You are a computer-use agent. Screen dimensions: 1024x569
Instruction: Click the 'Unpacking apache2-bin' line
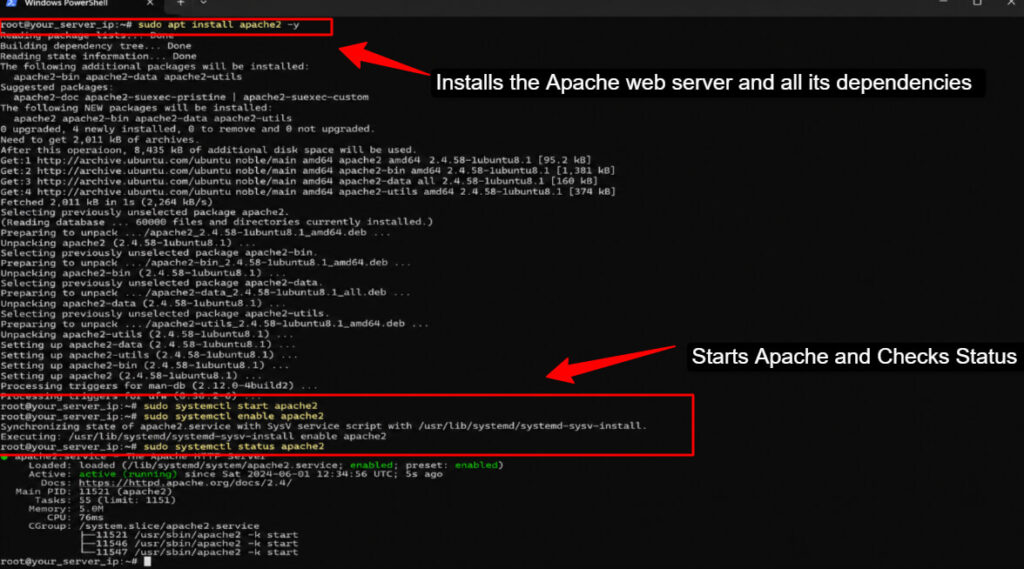pos(144,273)
